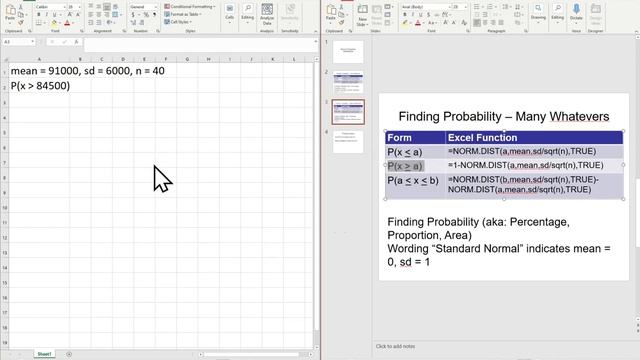Click the Click to add notes area
Image resolution: width=640 pixels, height=360 pixels.
395,346
